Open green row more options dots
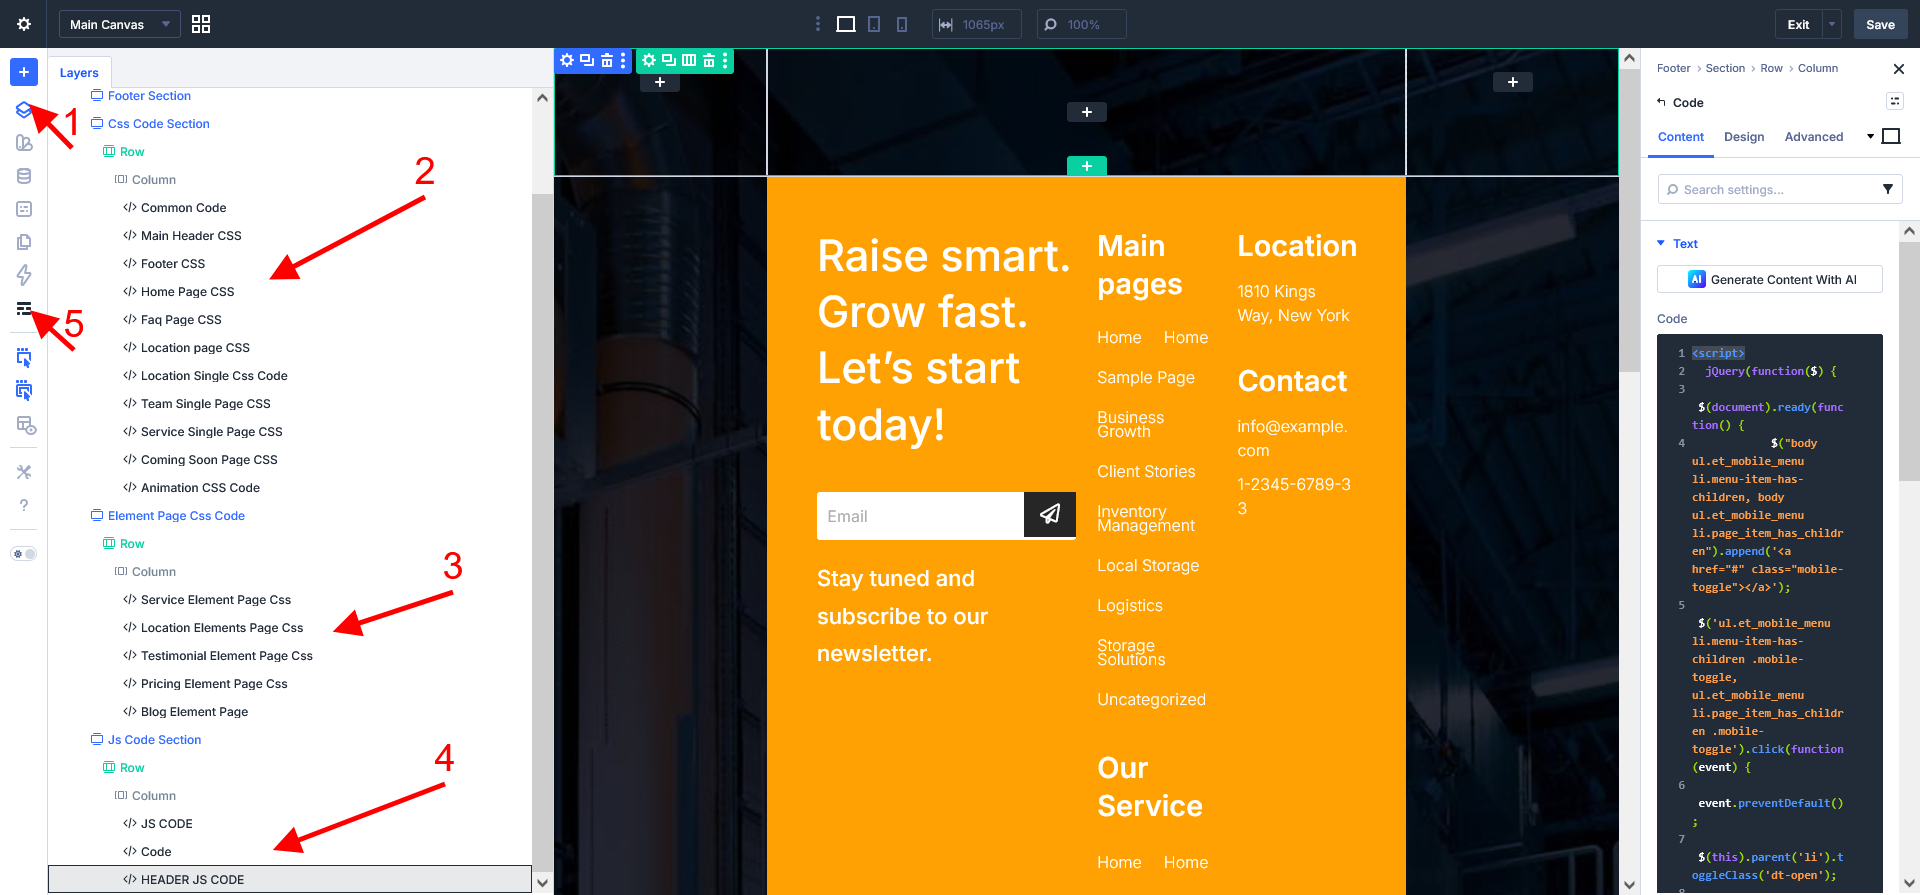 pos(725,60)
